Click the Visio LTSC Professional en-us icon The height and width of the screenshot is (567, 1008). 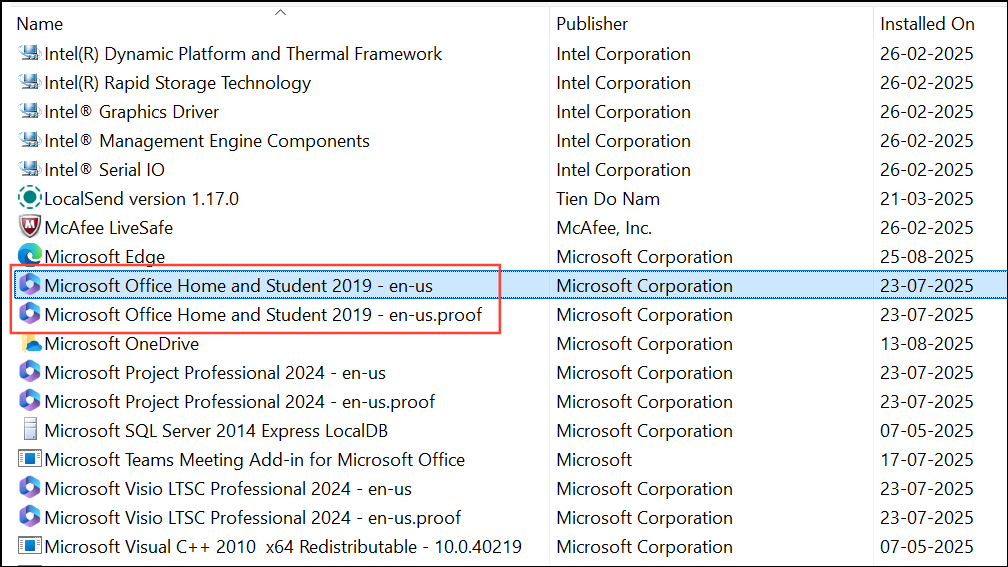pos(30,489)
